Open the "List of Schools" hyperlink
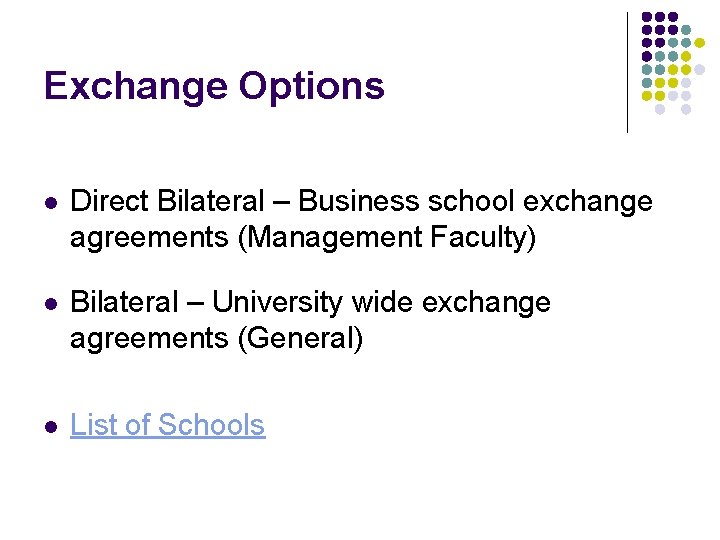The image size is (720, 540). tap(167, 425)
